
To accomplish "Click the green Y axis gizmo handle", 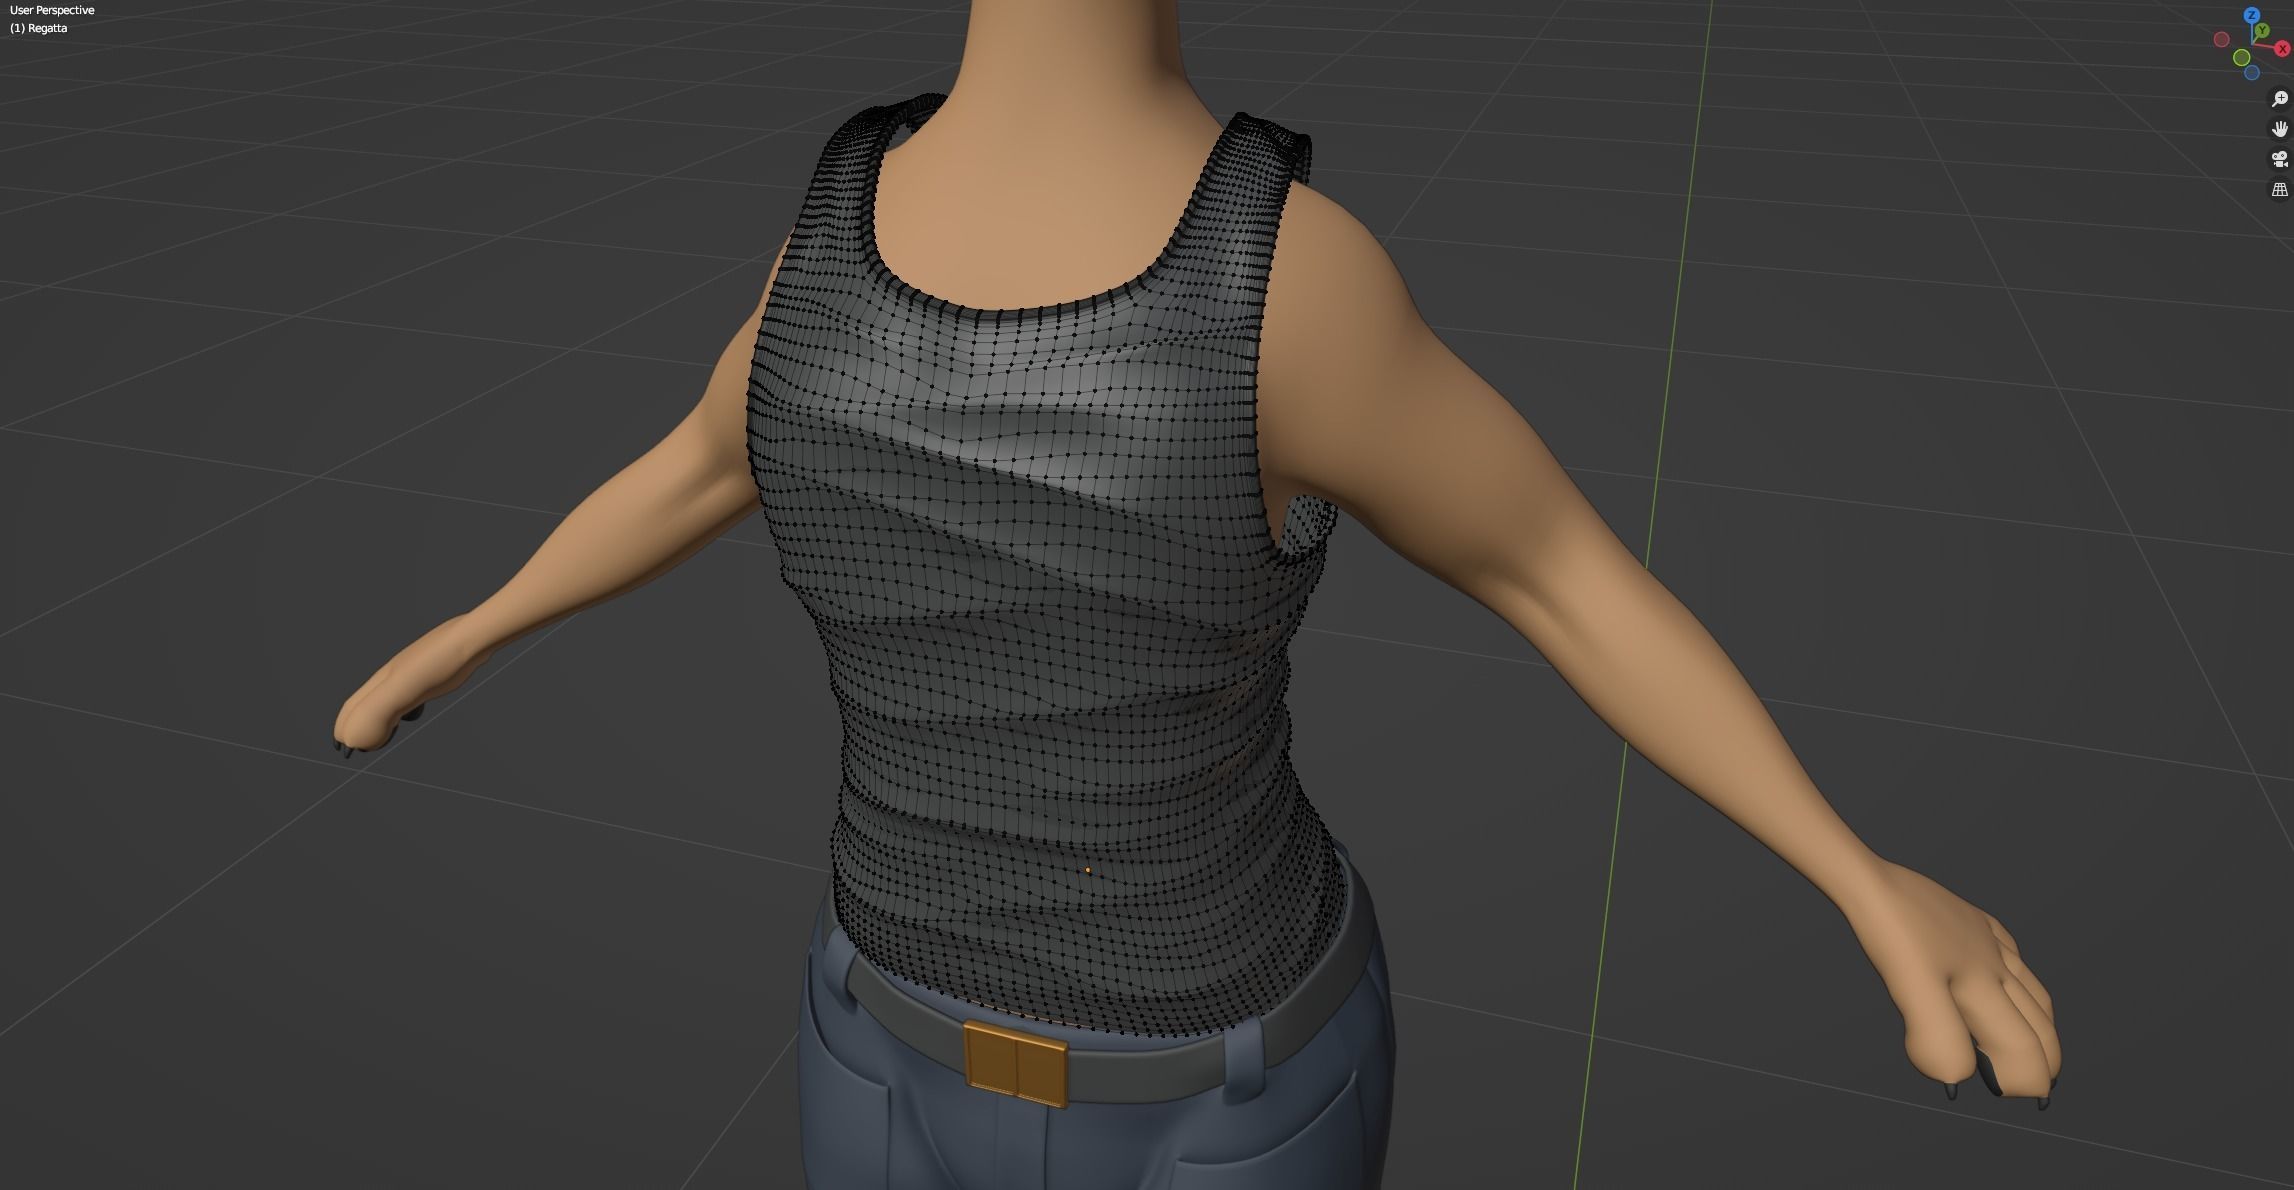I will pos(2262,30).
